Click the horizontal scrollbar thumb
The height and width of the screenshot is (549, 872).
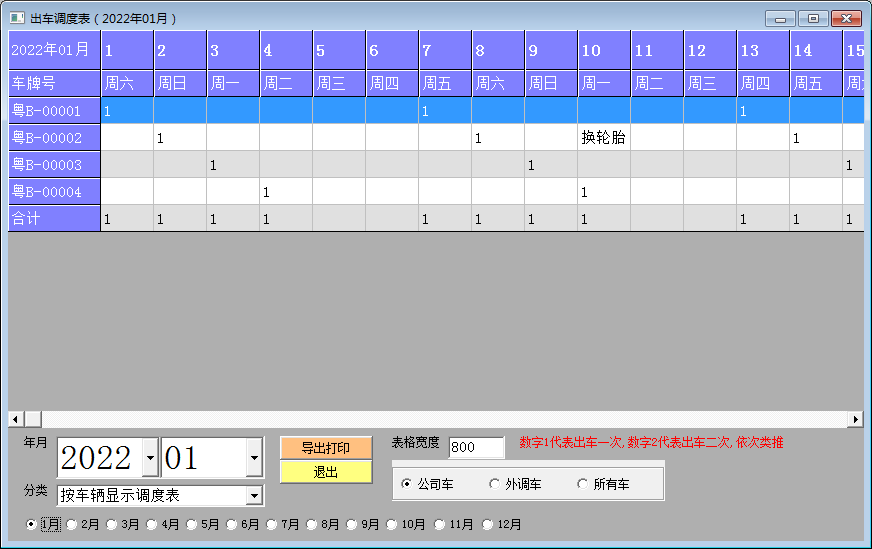tap(33, 419)
